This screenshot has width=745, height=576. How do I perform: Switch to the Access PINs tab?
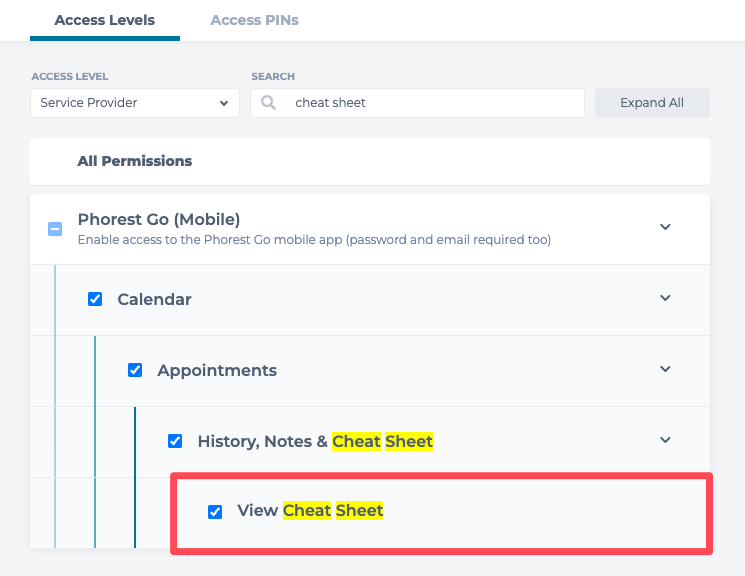click(x=254, y=20)
